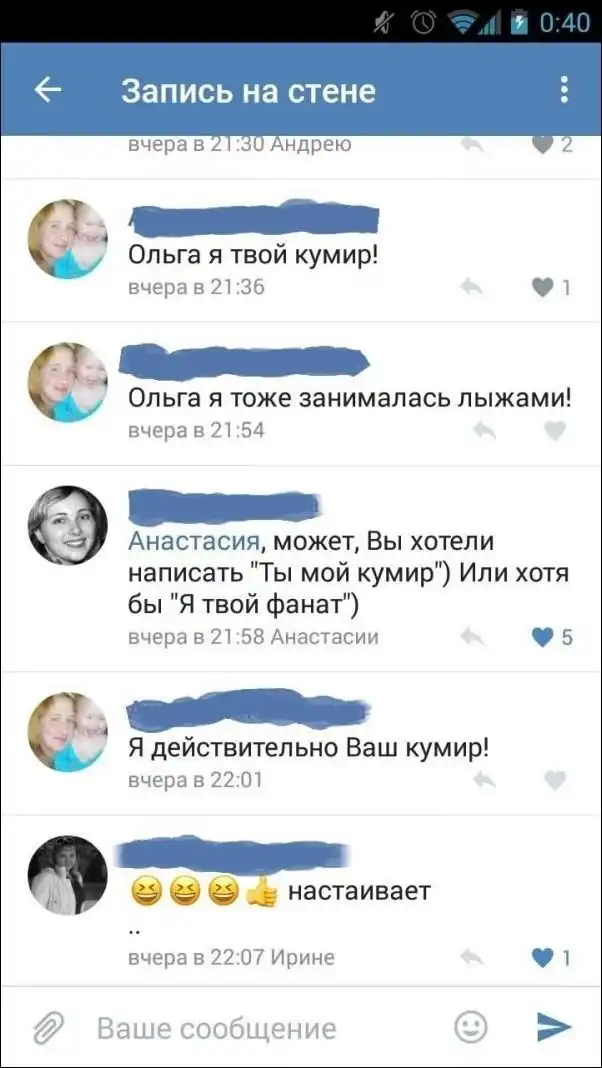Reply to the "Ольга я твой кумир!" comment
The image size is (602, 1068).
(x=472, y=288)
